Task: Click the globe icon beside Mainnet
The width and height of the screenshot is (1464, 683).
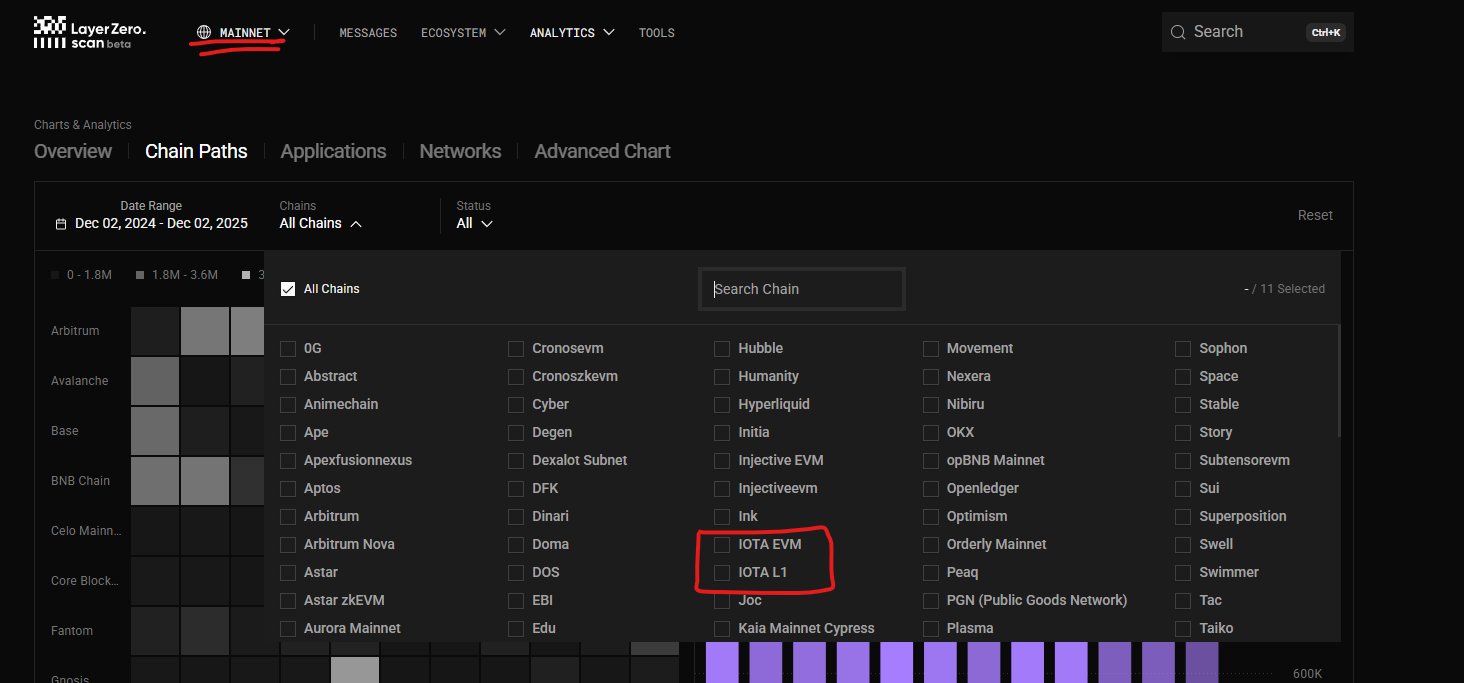Action: pos(204,32)
